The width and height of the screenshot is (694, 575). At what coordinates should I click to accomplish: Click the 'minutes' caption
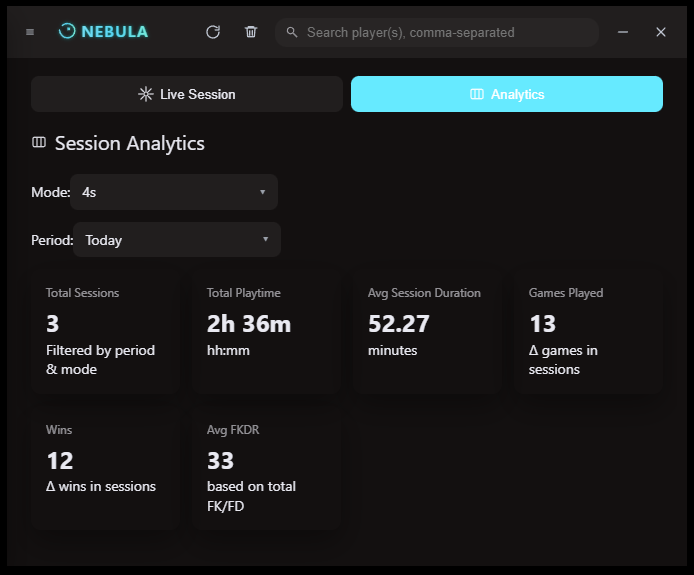coord(392,350)
